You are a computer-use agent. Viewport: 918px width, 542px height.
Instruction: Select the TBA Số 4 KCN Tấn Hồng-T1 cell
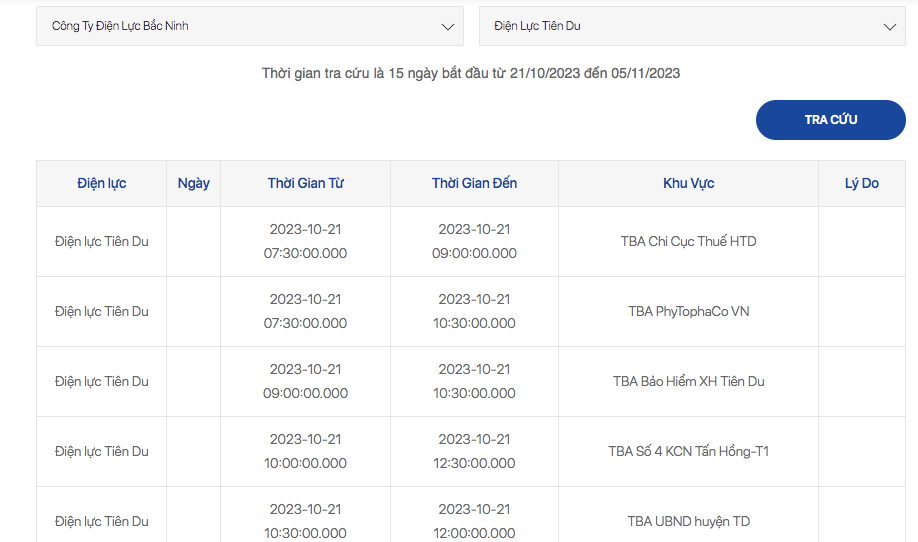click(x=688, y=451)
